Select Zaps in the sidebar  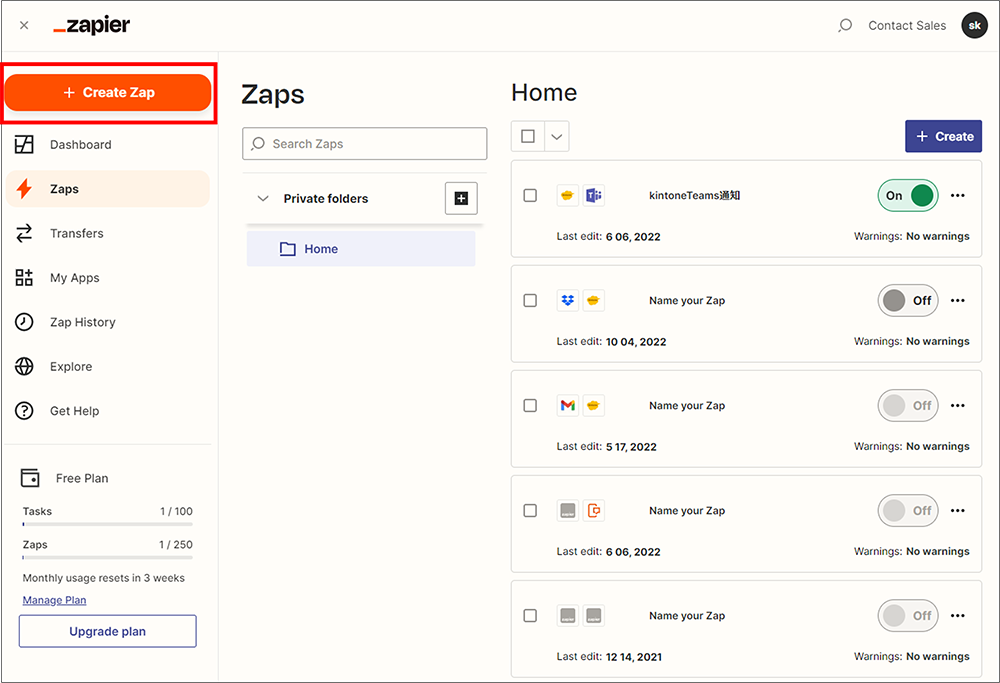tap(108, 189)
